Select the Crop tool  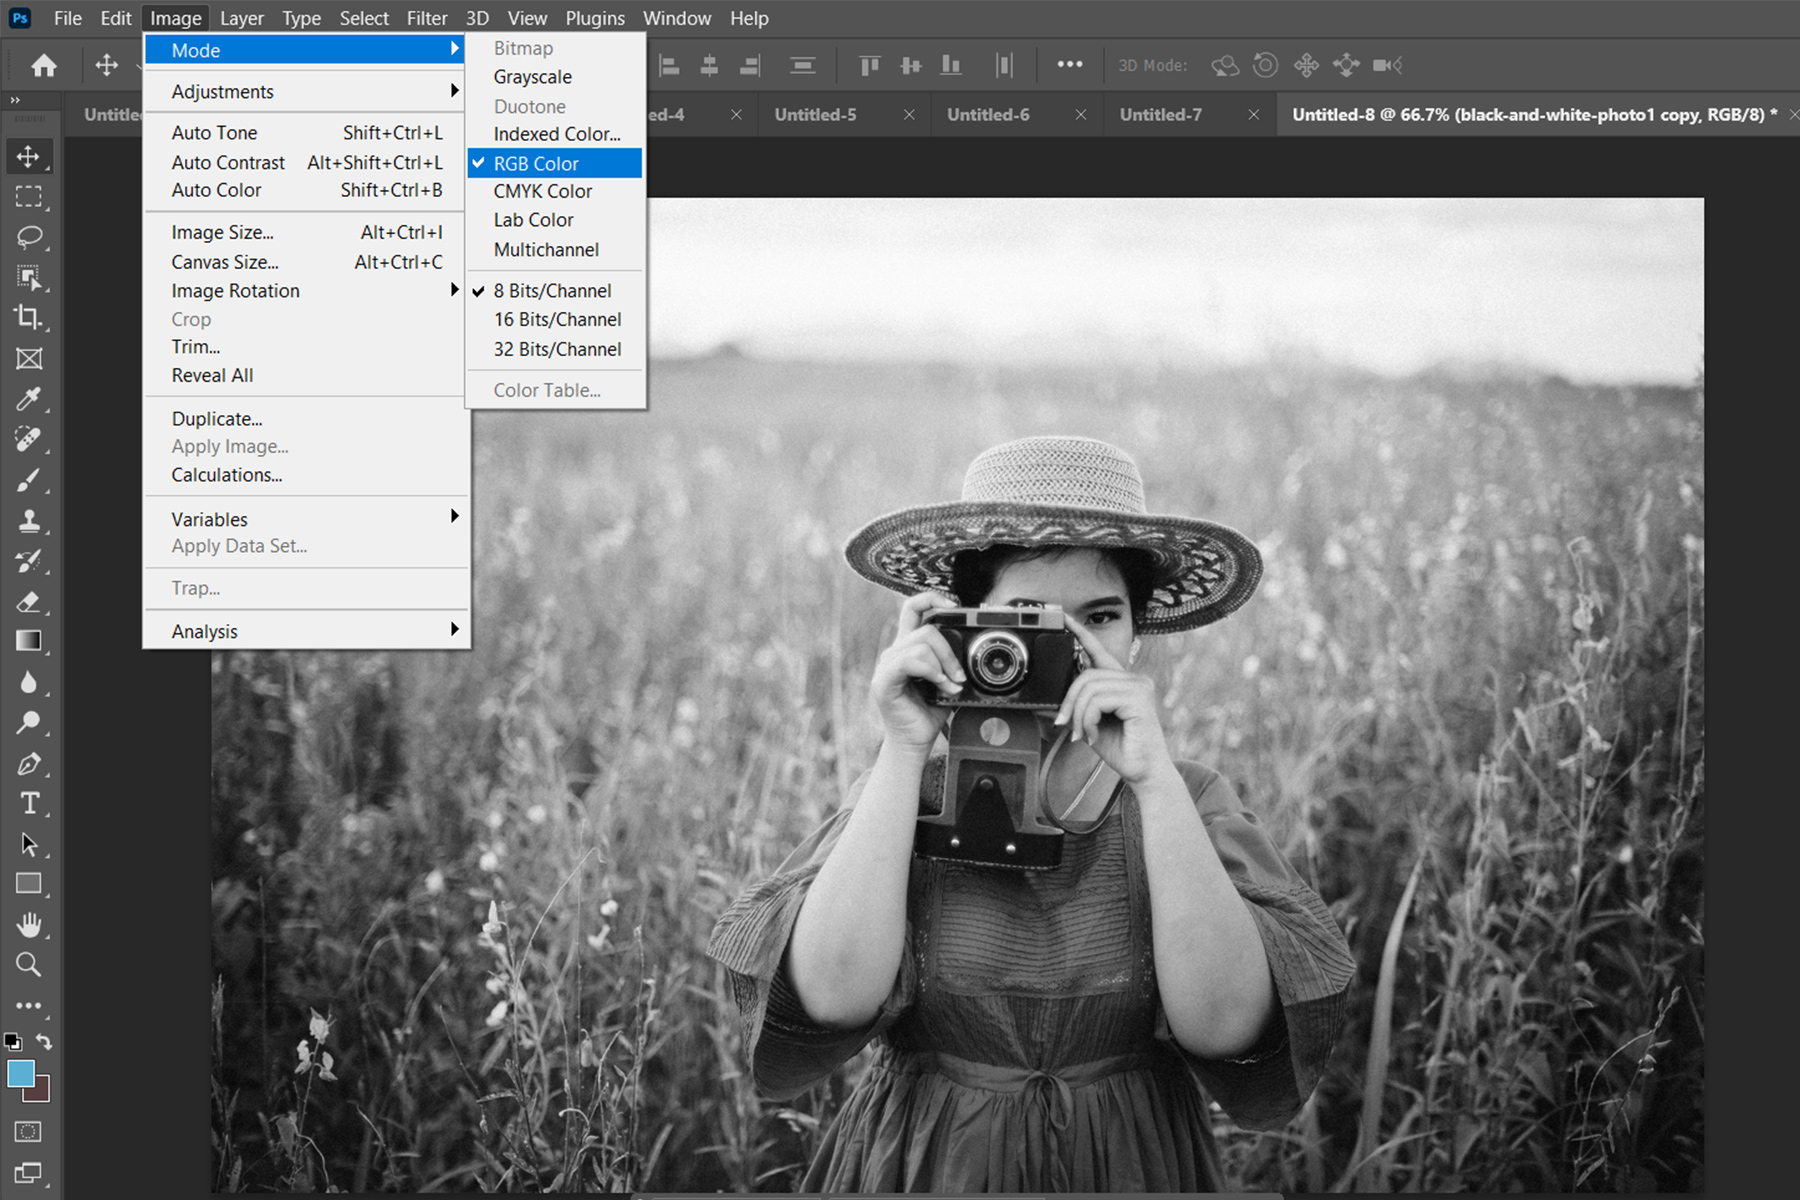pyautogui.click(x=28, y=318)
